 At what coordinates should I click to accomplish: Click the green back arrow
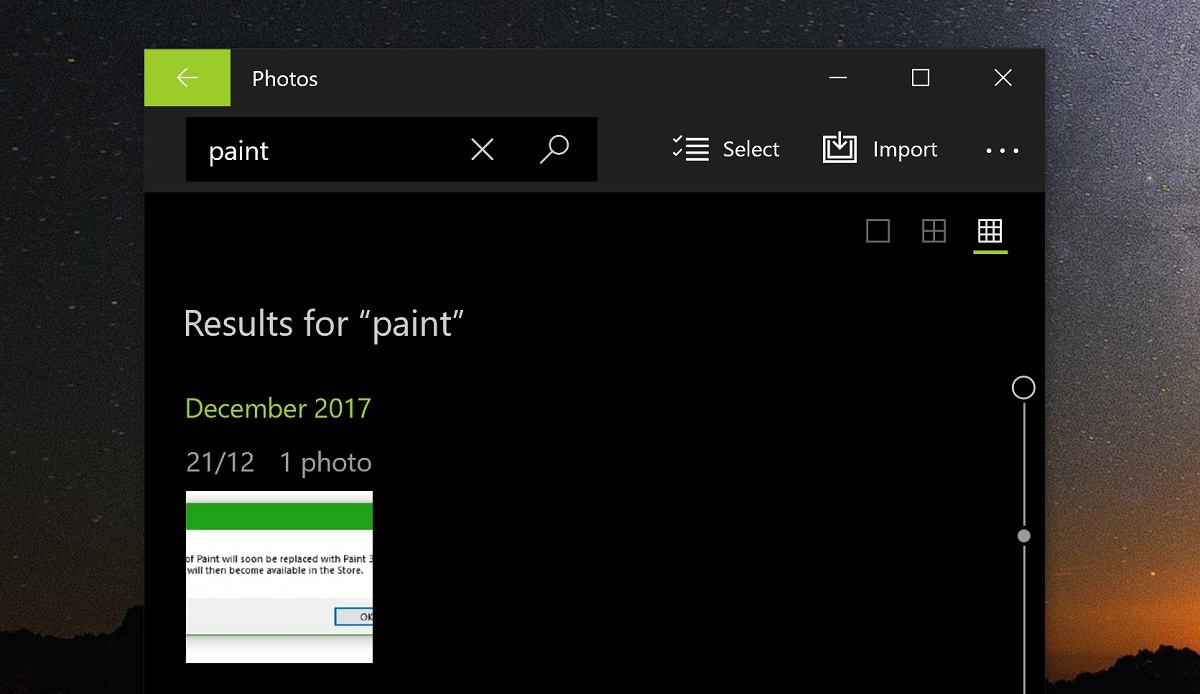click(x=187, y=77)
